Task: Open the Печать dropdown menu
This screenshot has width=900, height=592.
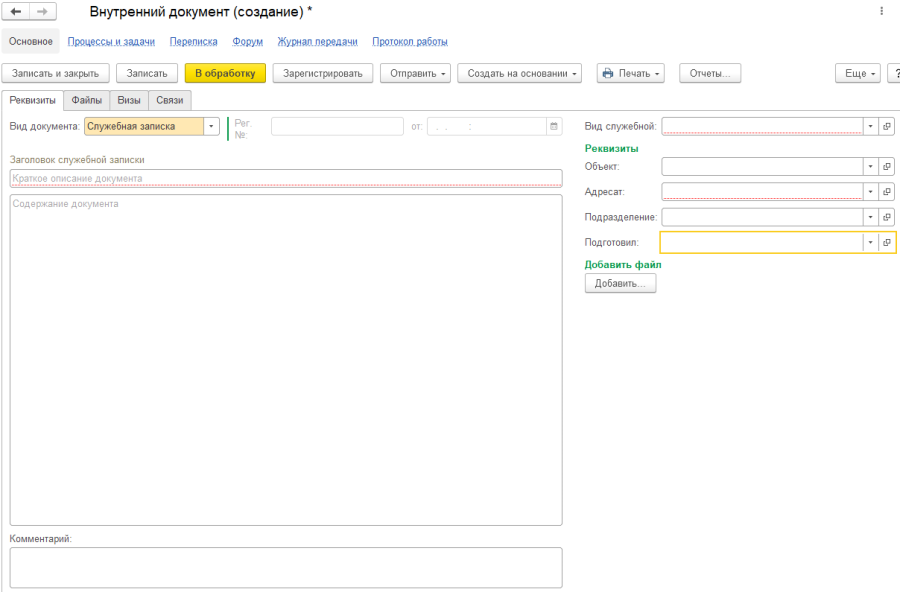Action: click(x=630, y=73)
